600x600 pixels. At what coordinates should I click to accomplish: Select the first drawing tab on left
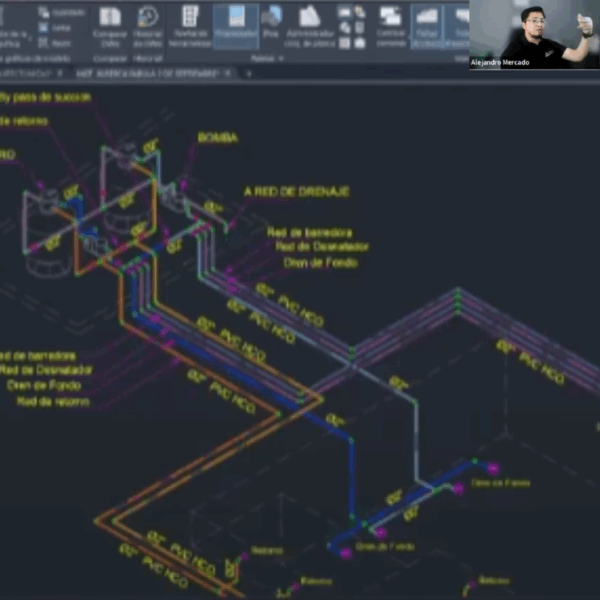(28, 74)
